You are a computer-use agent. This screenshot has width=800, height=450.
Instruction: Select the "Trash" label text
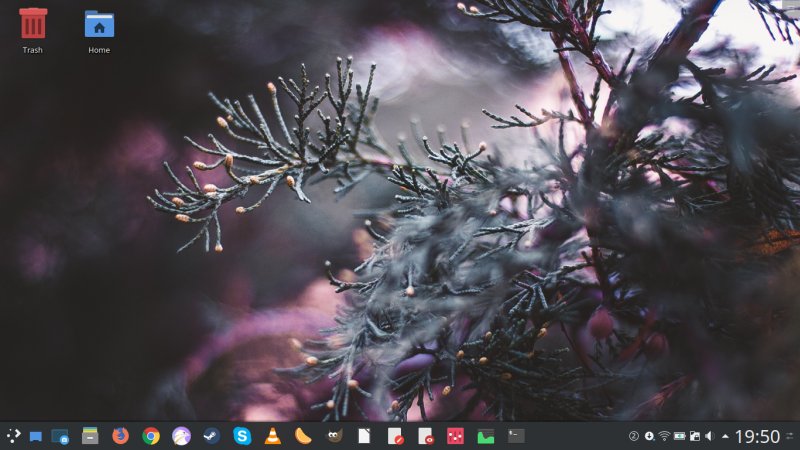33,50
